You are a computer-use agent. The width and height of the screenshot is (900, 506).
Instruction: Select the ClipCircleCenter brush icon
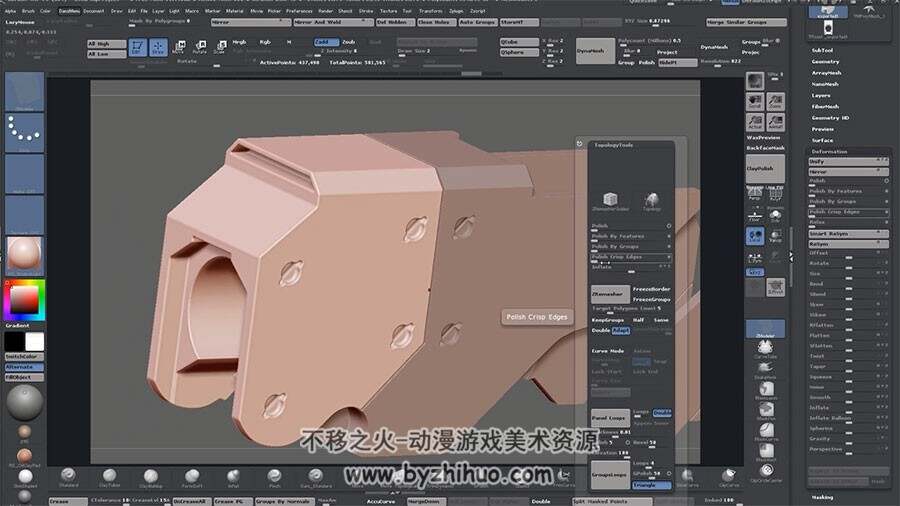coord(766,472)
